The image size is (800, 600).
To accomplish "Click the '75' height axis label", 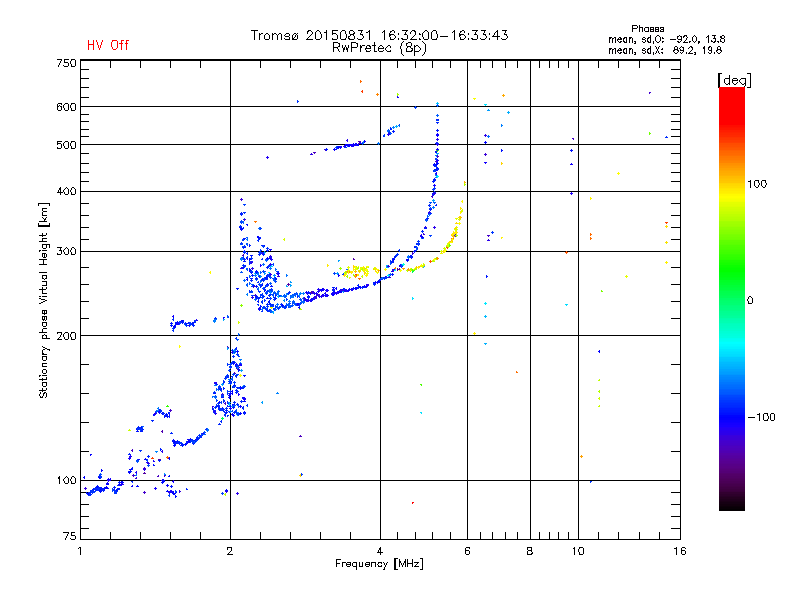I will [x=70, y=536].
